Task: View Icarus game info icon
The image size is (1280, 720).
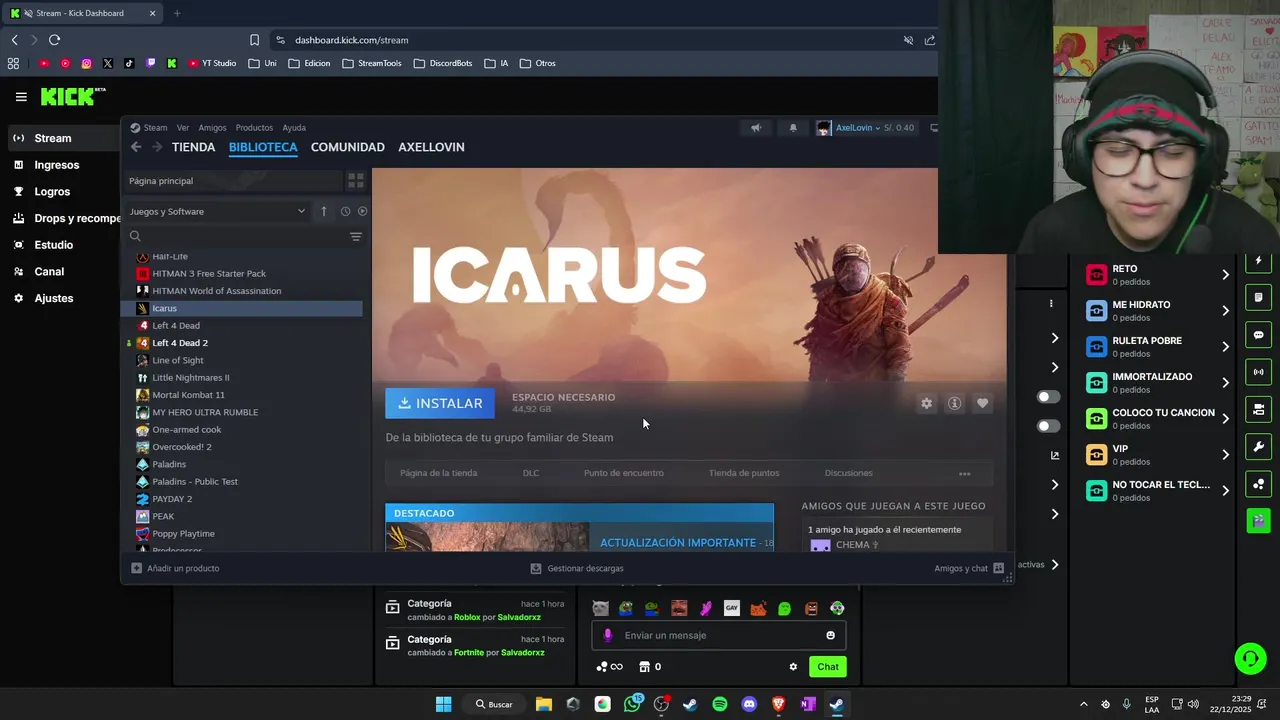Action: [954, 403]
